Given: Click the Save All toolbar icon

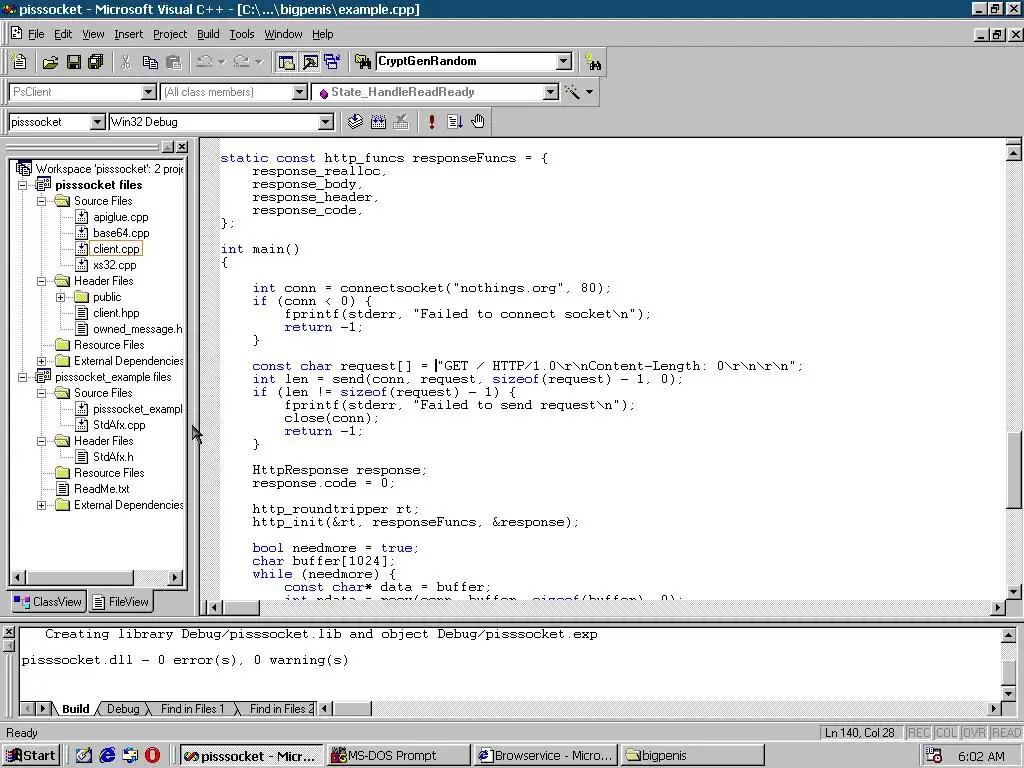Looking at the screenshot, I should (x=95, y=62).
